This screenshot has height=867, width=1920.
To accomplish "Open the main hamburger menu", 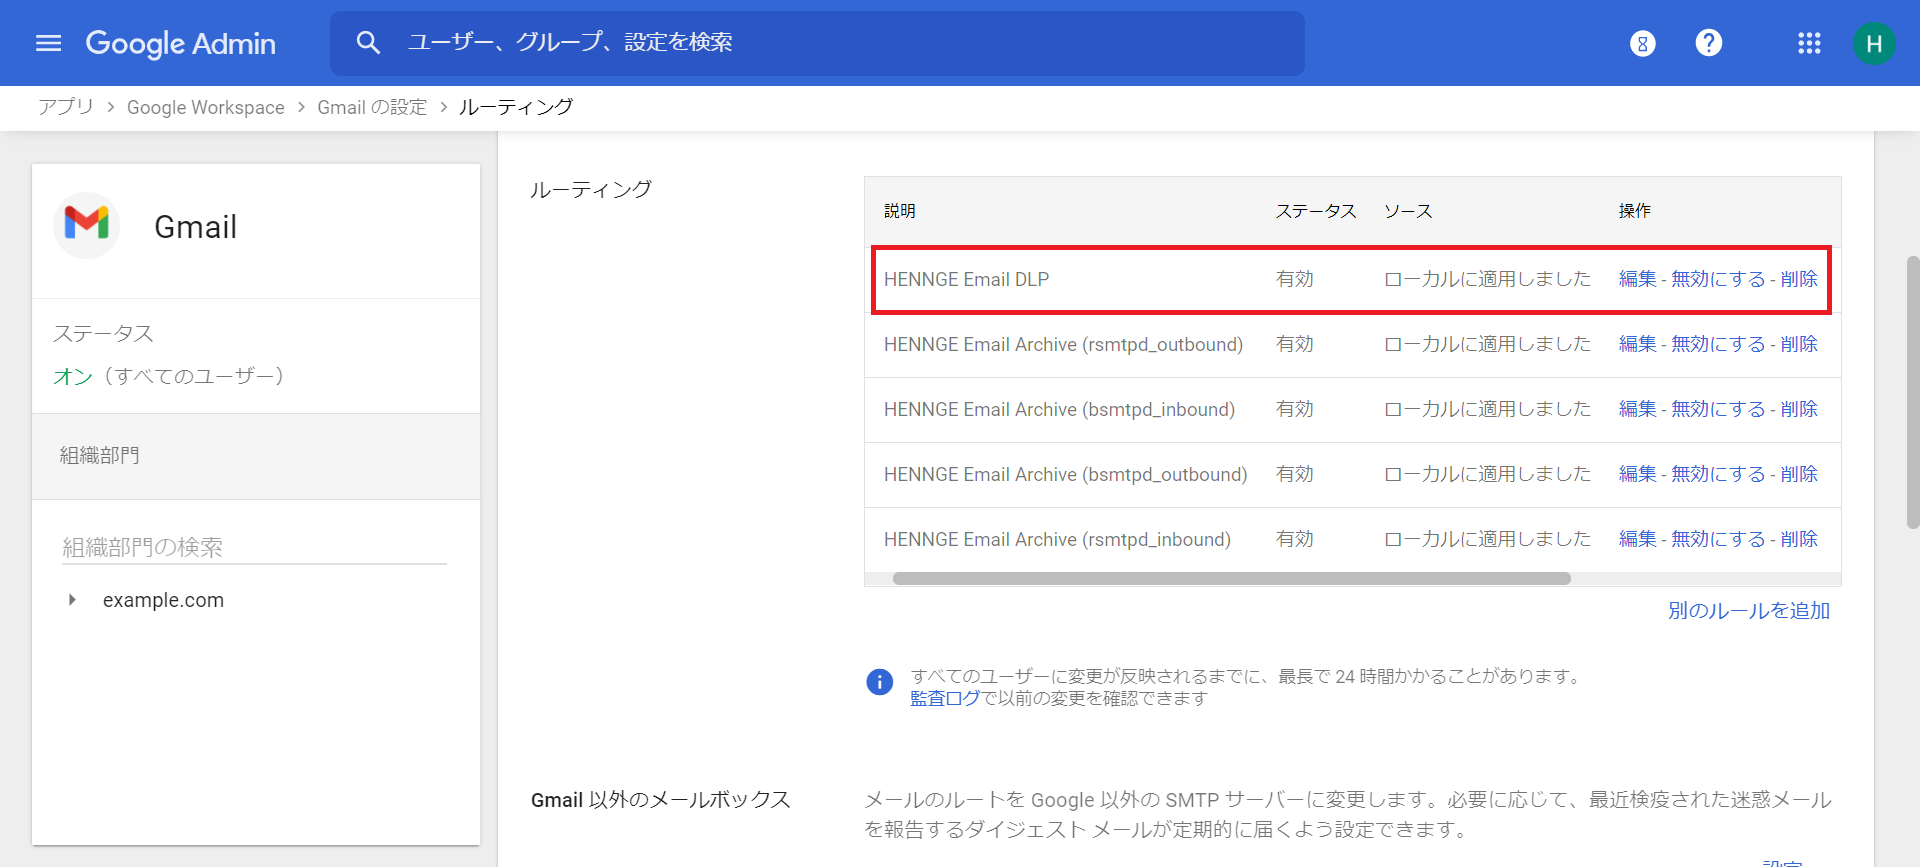I will click(x=48, y=43).
